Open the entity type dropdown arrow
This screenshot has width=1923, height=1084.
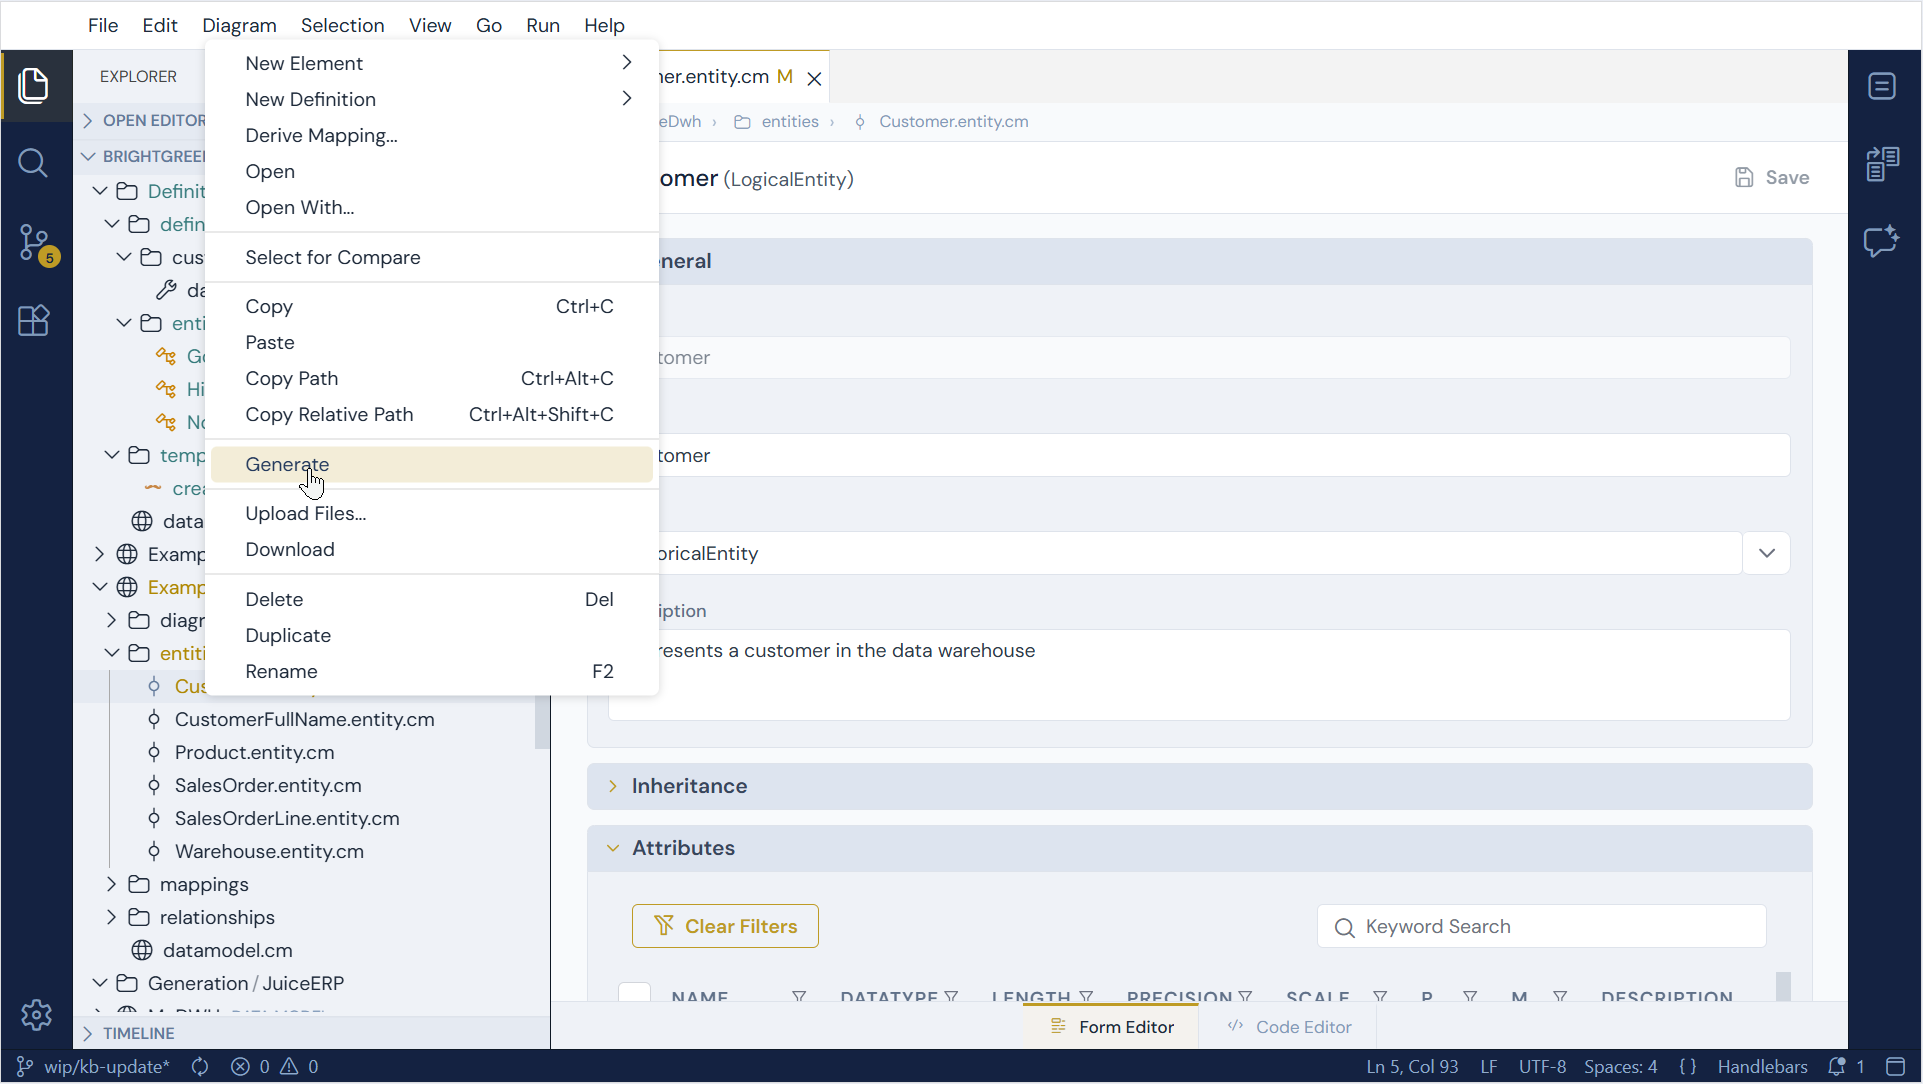click(x=1767, y=553)
